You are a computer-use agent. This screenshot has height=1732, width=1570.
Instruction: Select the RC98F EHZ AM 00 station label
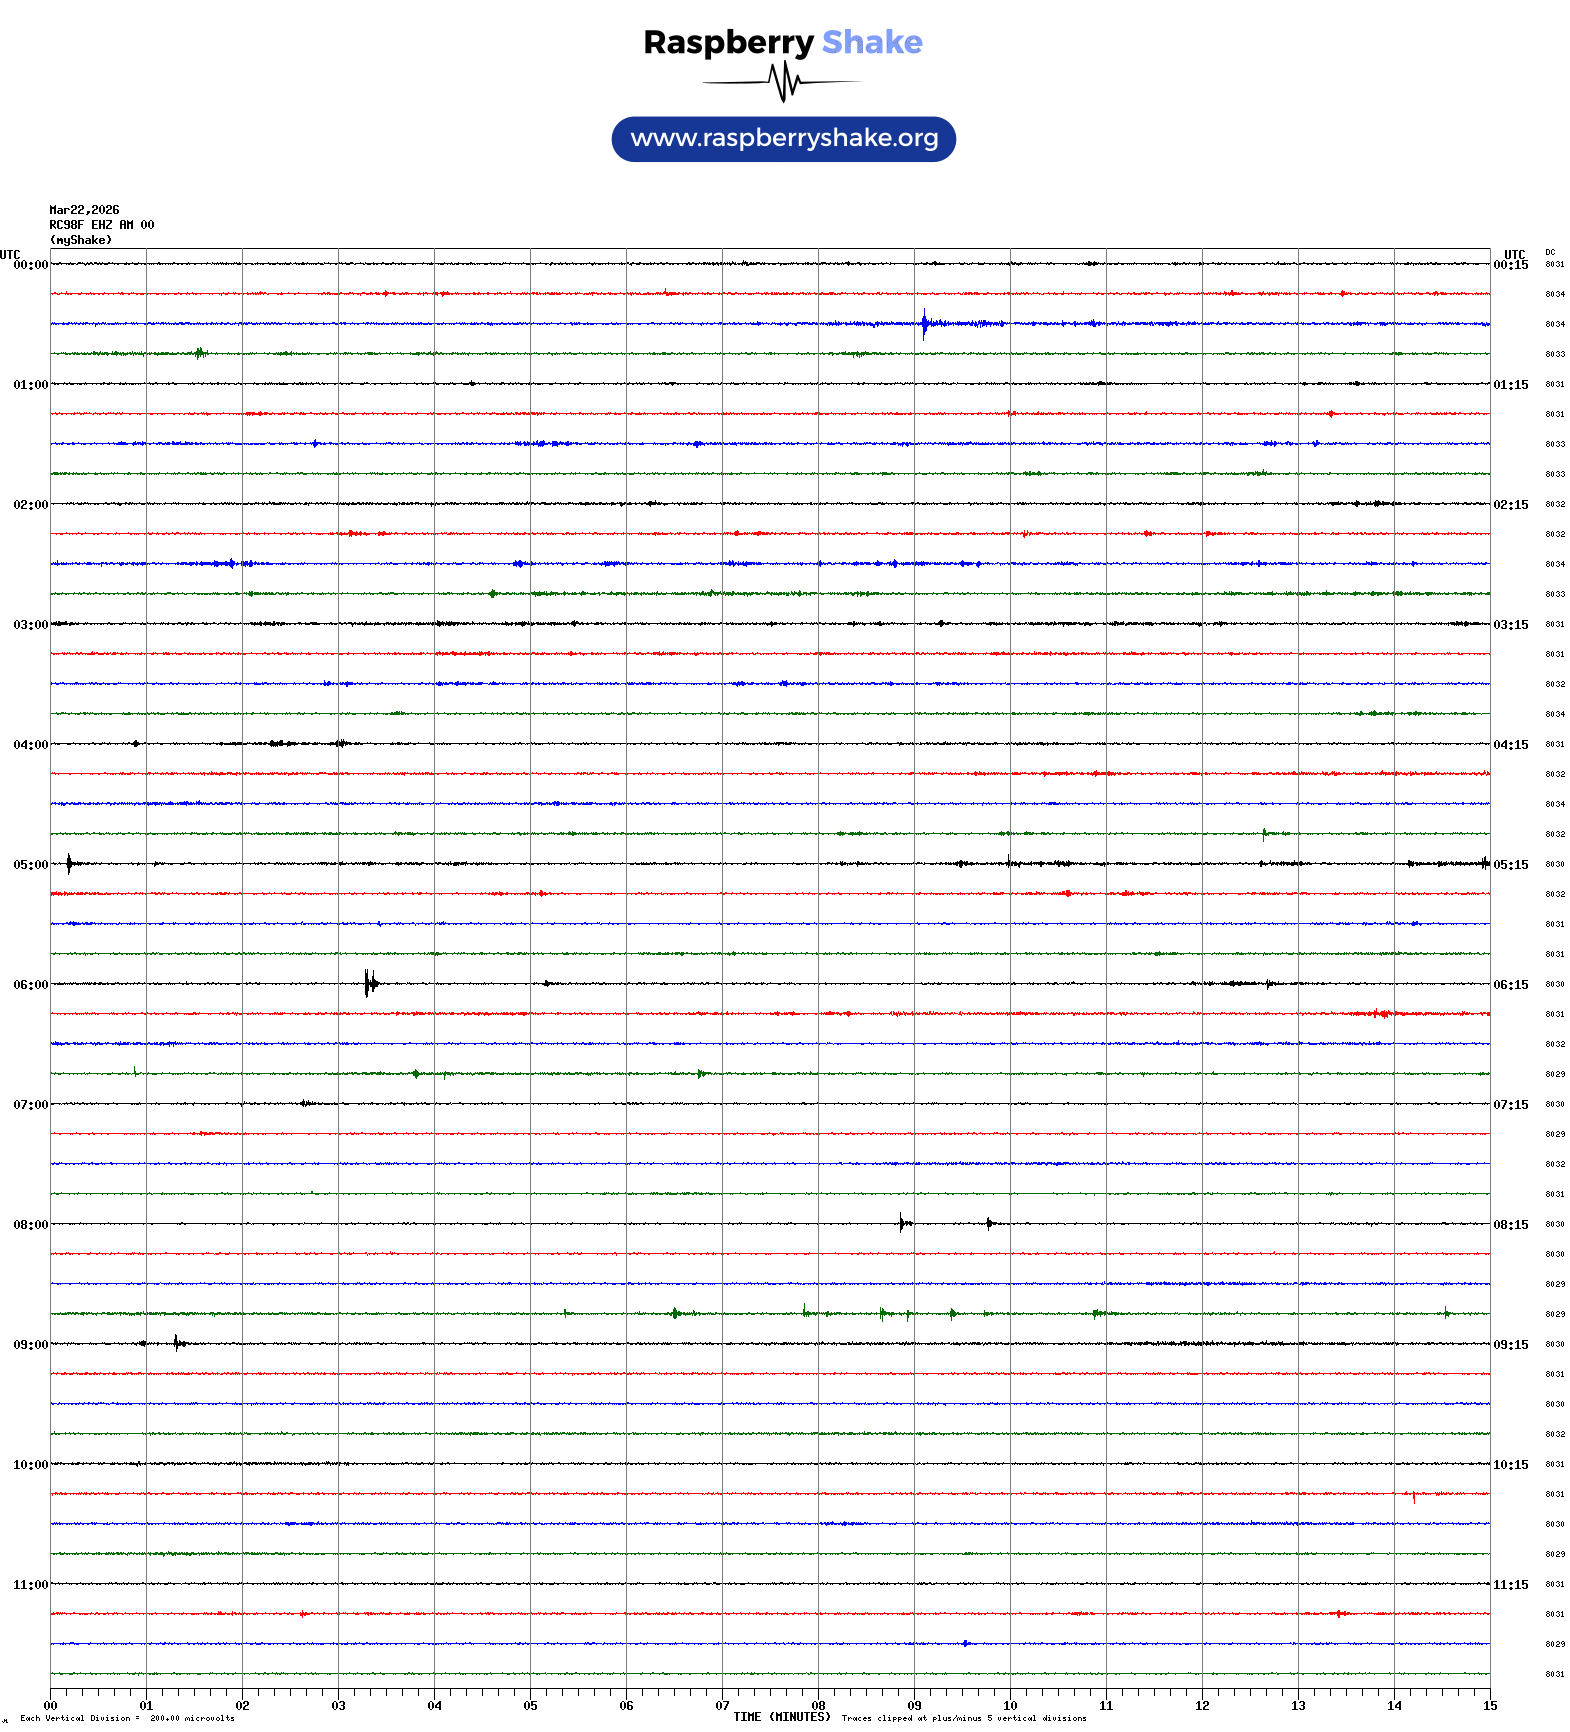tap(101, 225)
